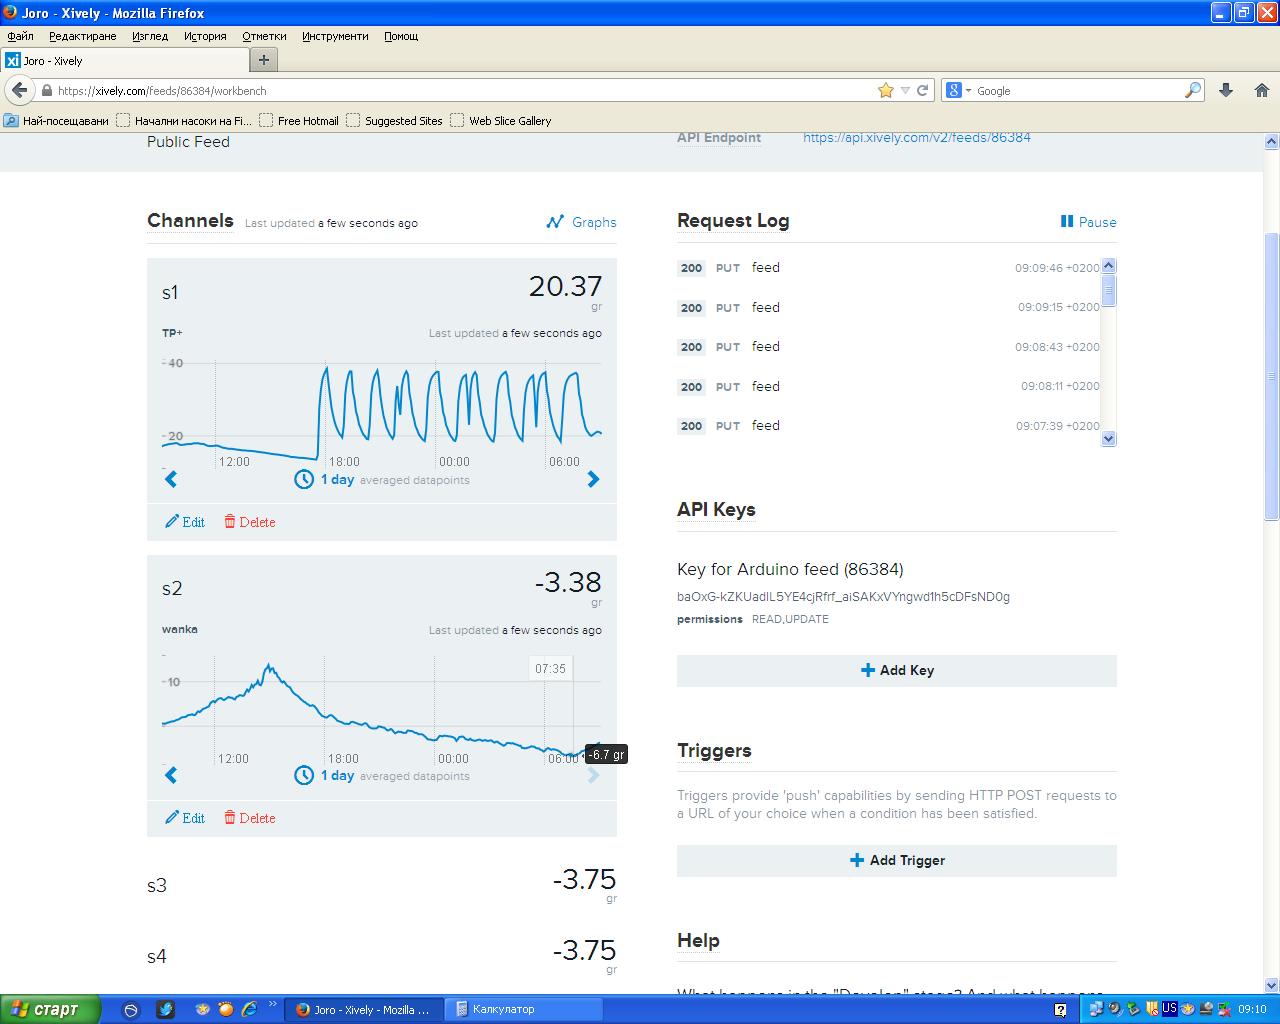Open the Начални насоки bookmark

(x=184, y=121)
